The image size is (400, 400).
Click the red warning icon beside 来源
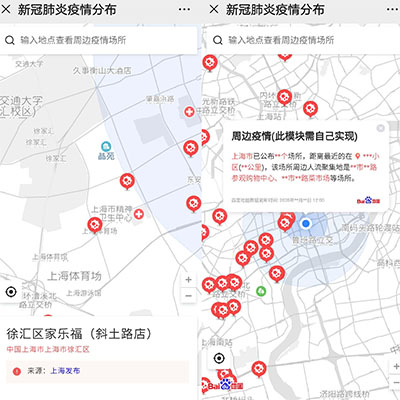pyautogui.click(x=17, y=371)
